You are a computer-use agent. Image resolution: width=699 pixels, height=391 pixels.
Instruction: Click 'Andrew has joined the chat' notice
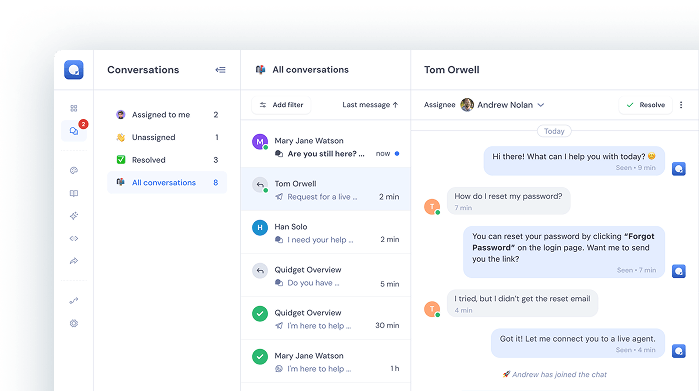tap(555, 375)
